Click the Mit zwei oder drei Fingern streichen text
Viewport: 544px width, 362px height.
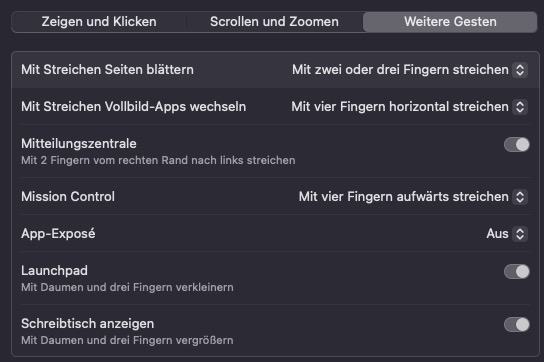coord(400,70)
